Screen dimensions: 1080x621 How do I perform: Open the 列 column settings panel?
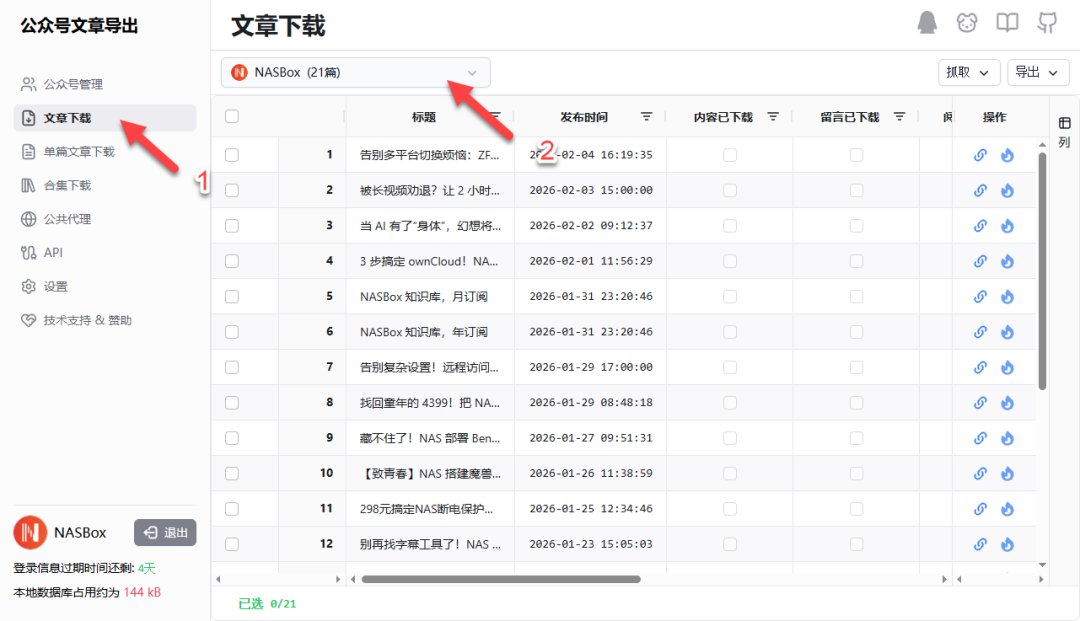[1064, 126]
